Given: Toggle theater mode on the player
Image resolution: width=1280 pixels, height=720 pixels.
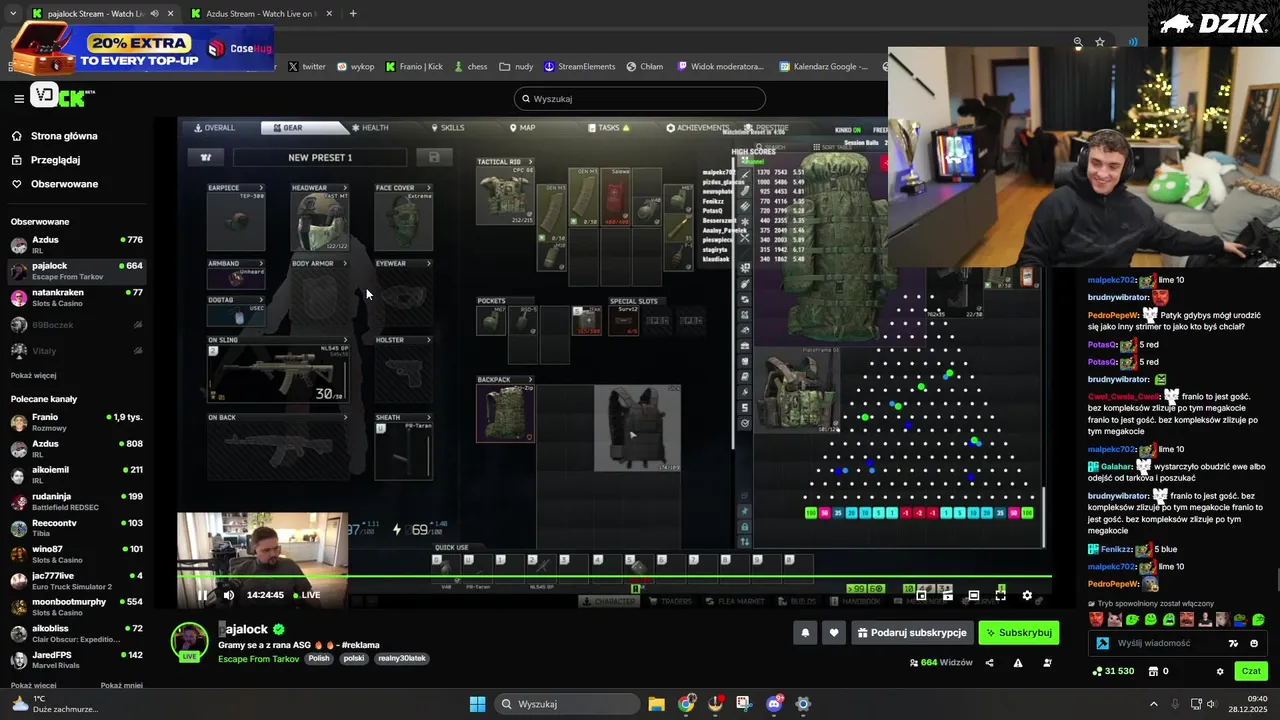Looking at the screenshot, I should pyautogui.click(x=973, y=595).
